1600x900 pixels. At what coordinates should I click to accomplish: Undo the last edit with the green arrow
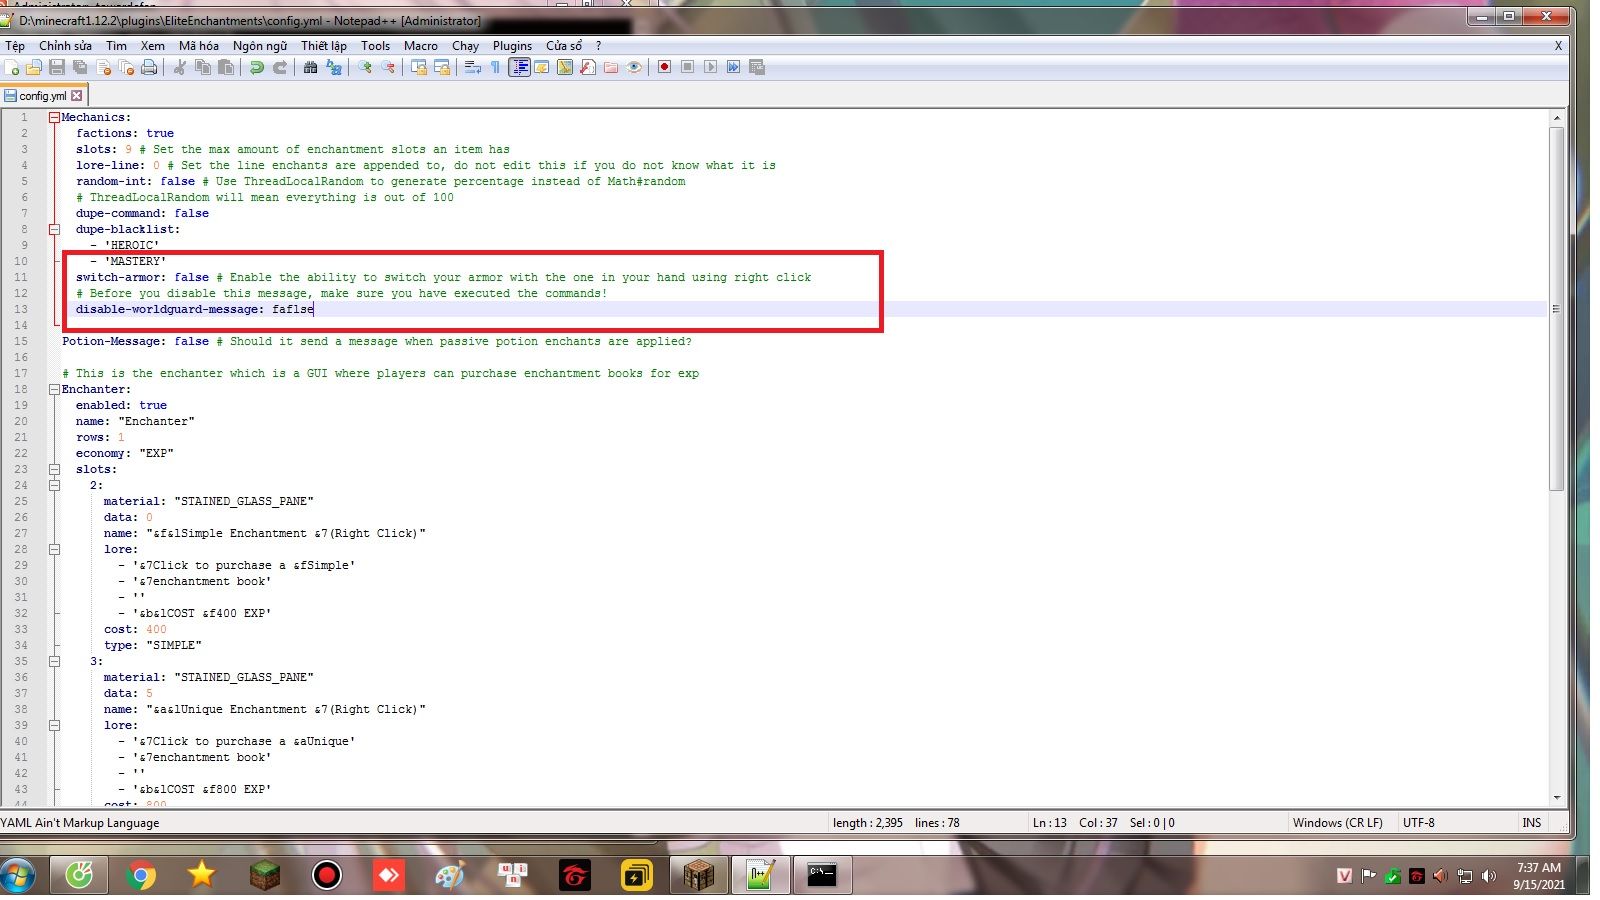(257, 67)
